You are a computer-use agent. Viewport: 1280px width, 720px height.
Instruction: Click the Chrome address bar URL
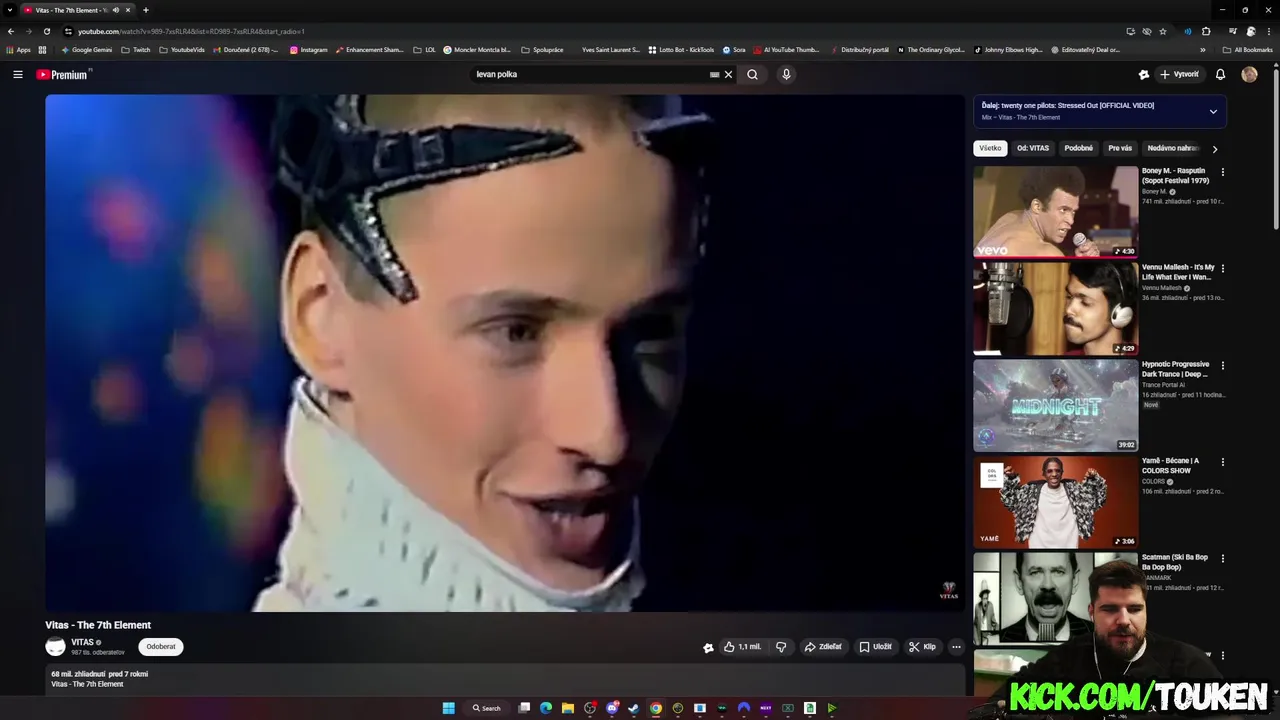(191, 31)
